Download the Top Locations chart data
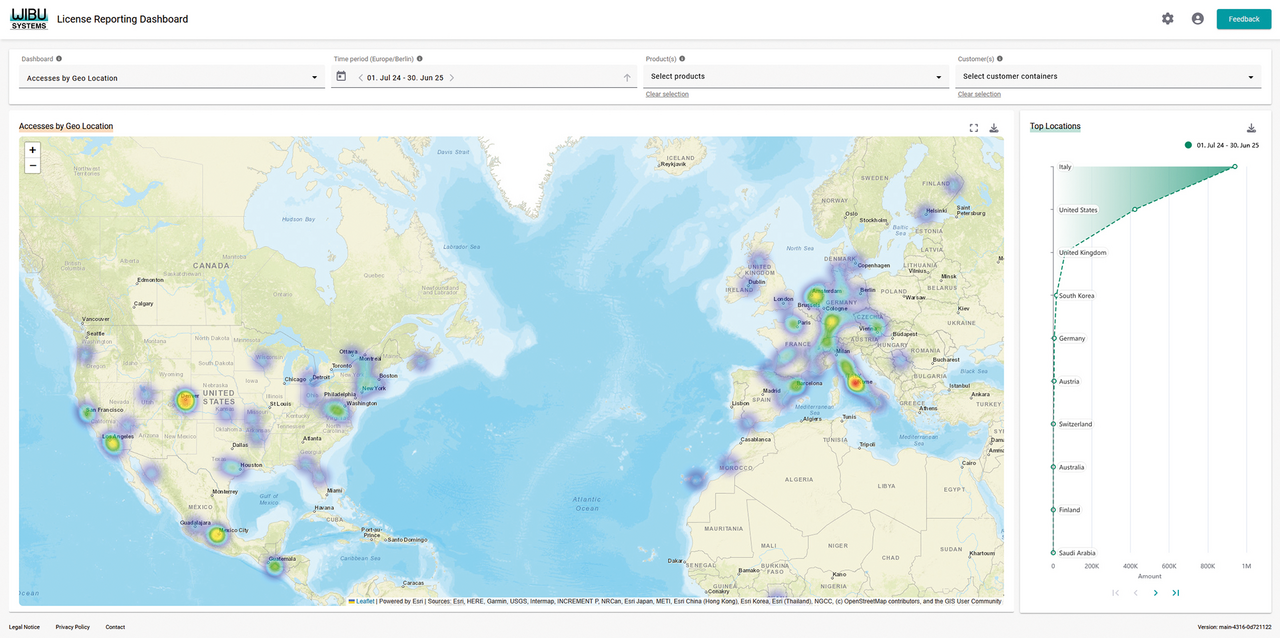Image resolution: width=1280 pixels, height=638 pixels. pyautogui.click(x=1251, y=127)
